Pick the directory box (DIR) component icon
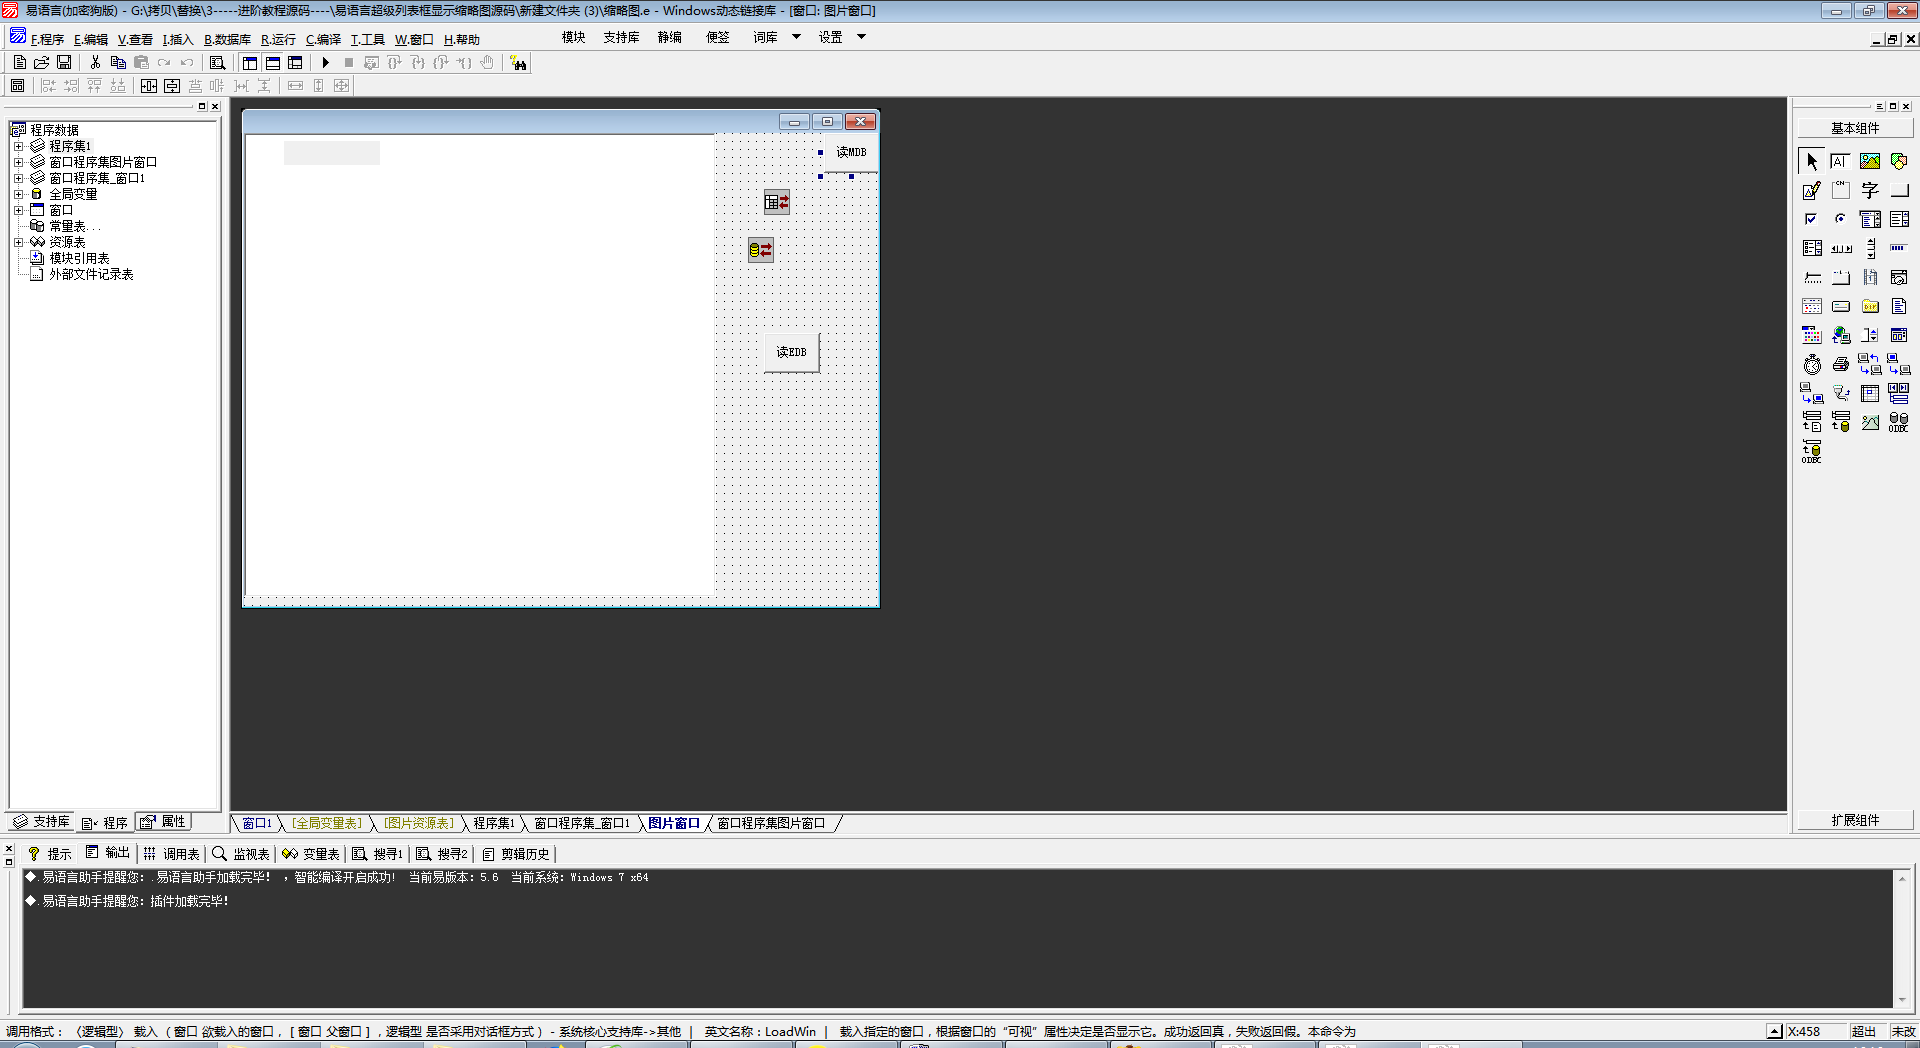 point(1870,306)
